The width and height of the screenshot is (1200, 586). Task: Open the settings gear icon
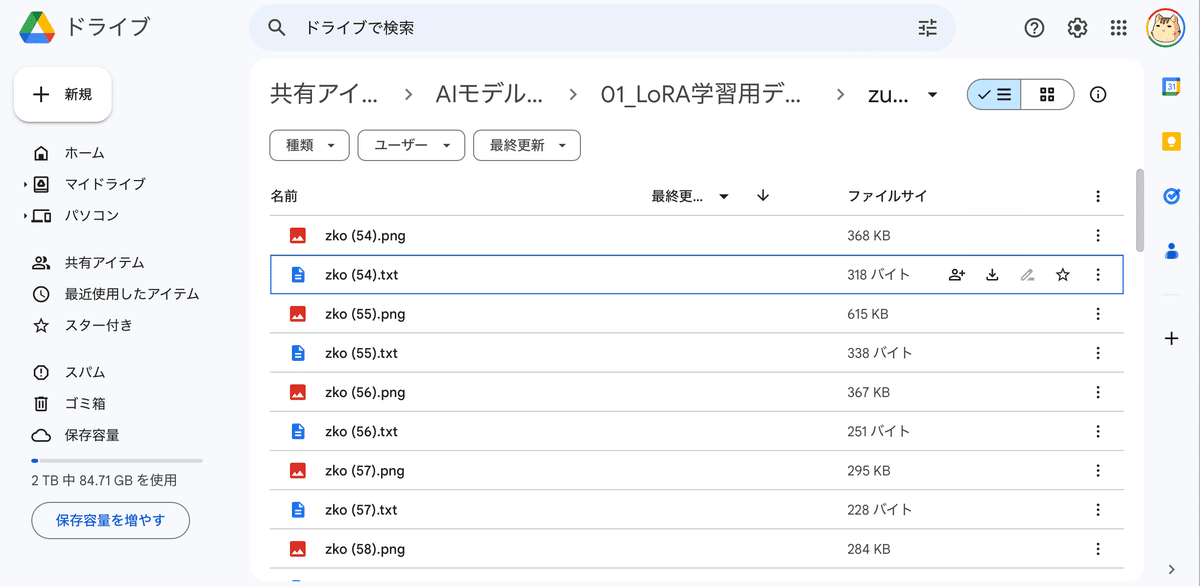click(x=1077, y=28)
